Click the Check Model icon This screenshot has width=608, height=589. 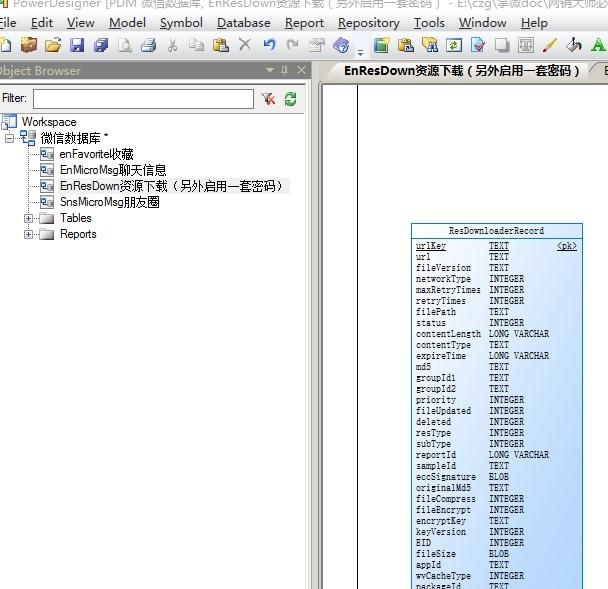(x=478, y=45)
